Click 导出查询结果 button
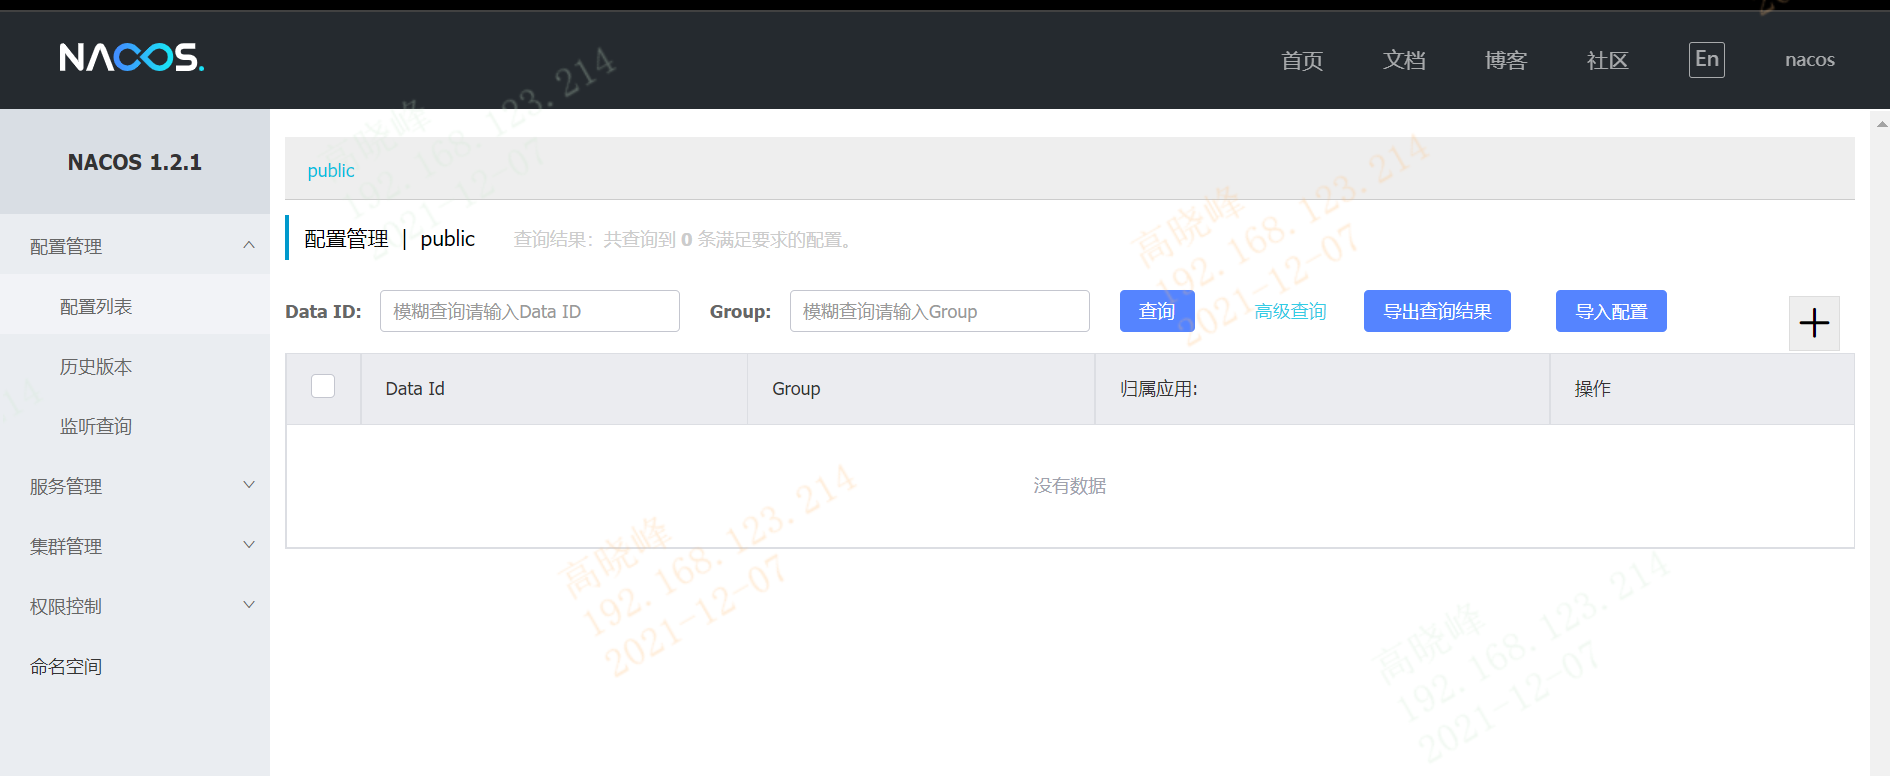Viewport: 1890px width, 776px height. [1437, 311]
